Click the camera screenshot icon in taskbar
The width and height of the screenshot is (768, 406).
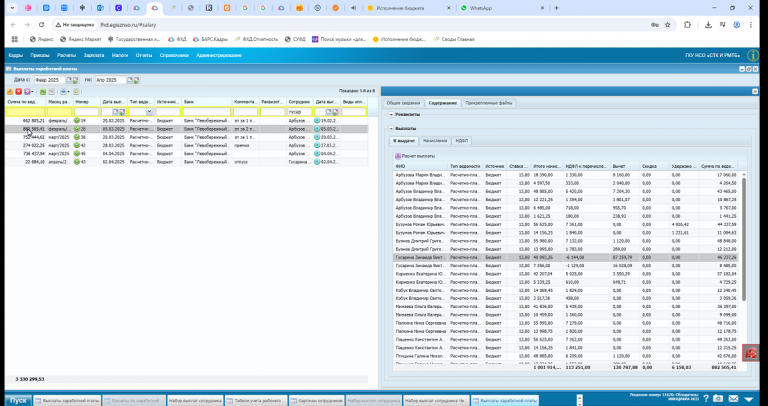[718, 399]
